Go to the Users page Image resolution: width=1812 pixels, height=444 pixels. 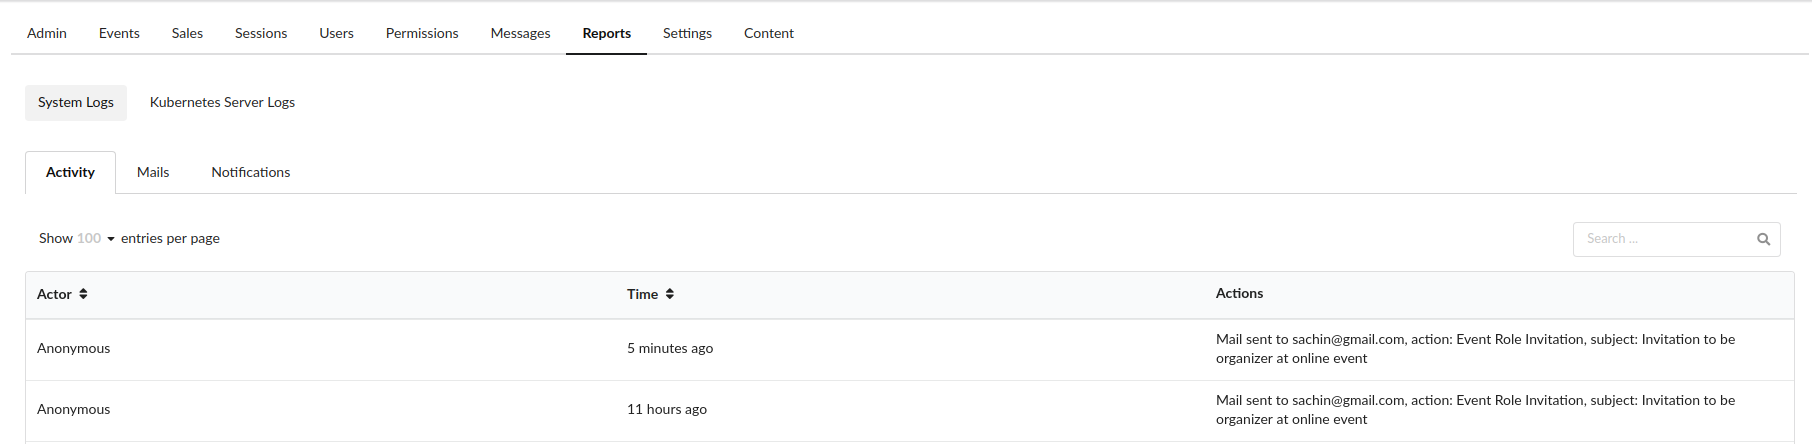pyautogui.click(x=336, y=33)
